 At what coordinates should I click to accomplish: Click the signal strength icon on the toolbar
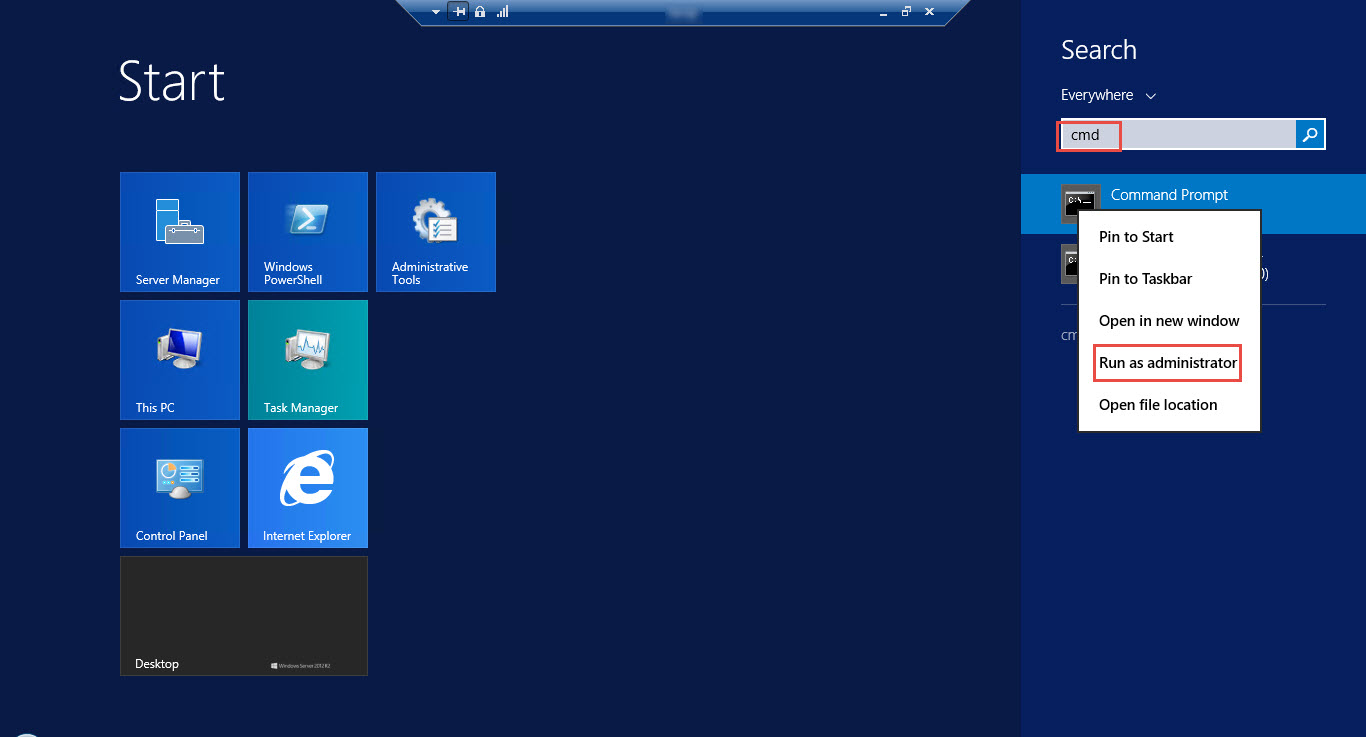pos(501,11)
